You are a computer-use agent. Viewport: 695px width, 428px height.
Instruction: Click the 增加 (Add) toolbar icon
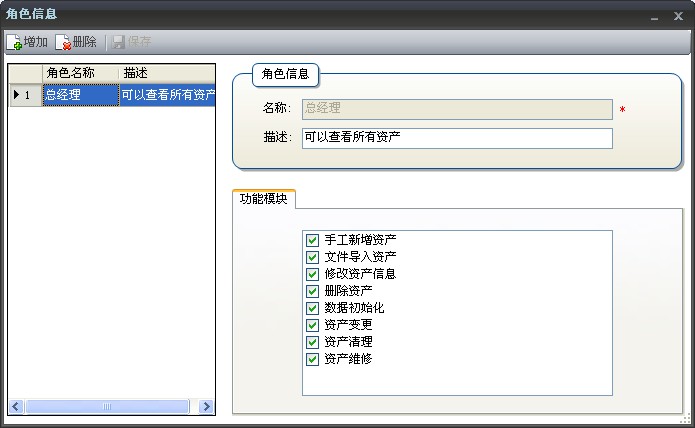[15, 42]
